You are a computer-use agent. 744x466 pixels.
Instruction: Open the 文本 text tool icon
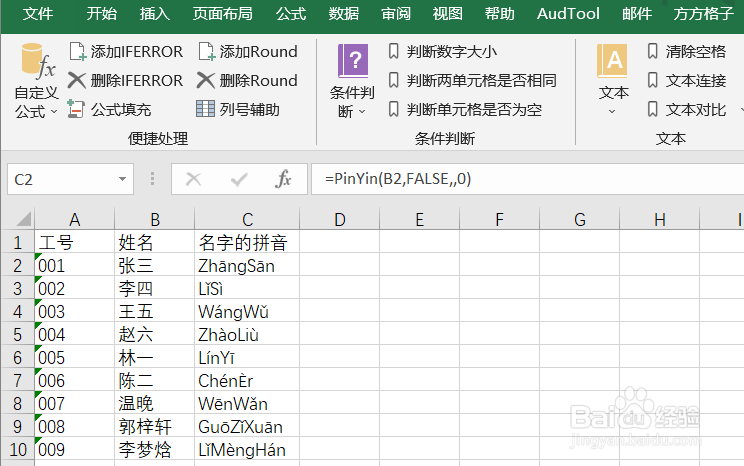coord(612,61)
